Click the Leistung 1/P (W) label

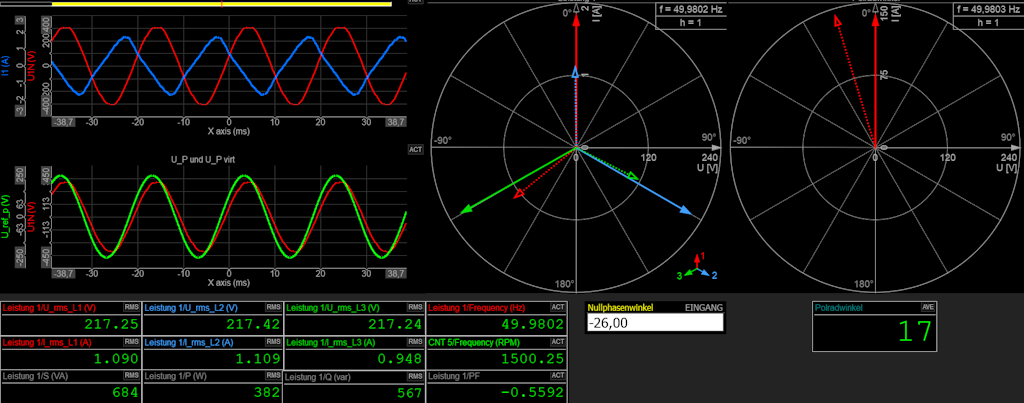[x=174, y=376]
